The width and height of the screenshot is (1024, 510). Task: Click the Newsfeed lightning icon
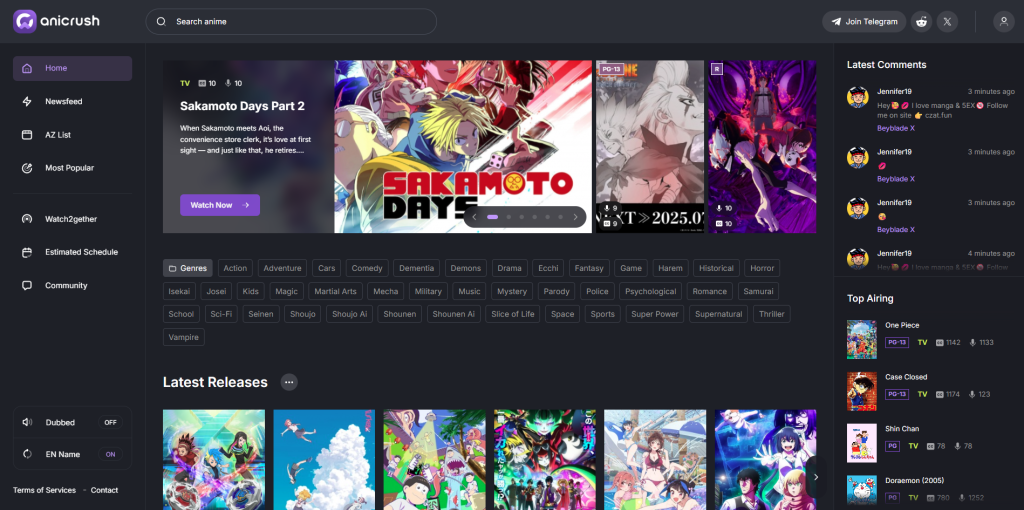point(27,101)
